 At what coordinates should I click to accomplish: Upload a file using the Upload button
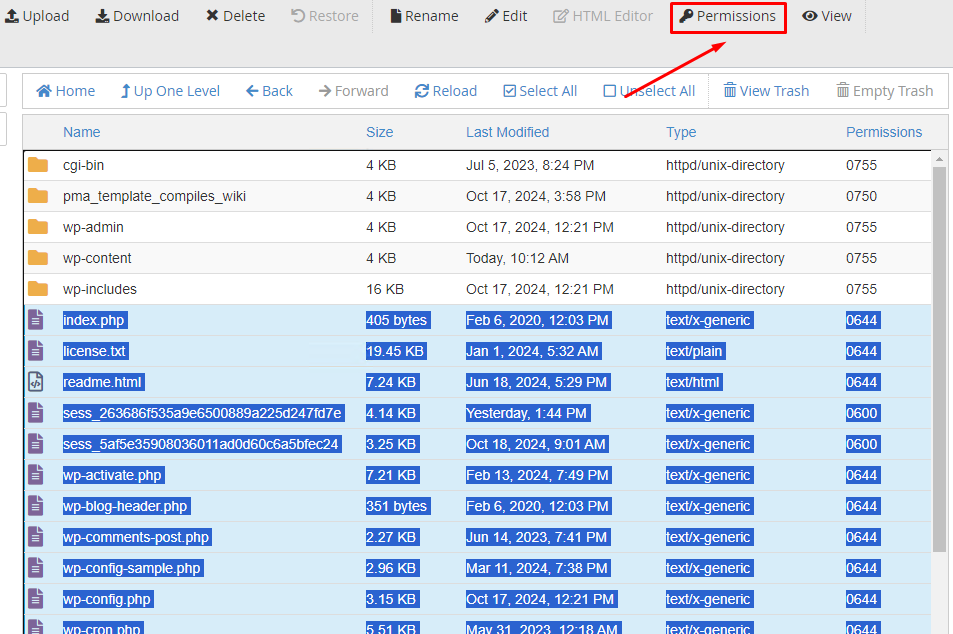pos(37,16)
